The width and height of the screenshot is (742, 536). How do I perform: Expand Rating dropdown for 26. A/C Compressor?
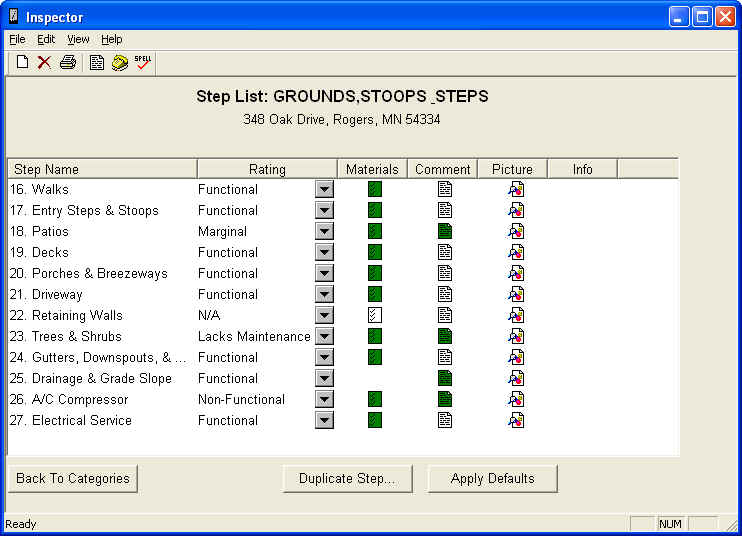coord(324,399)
